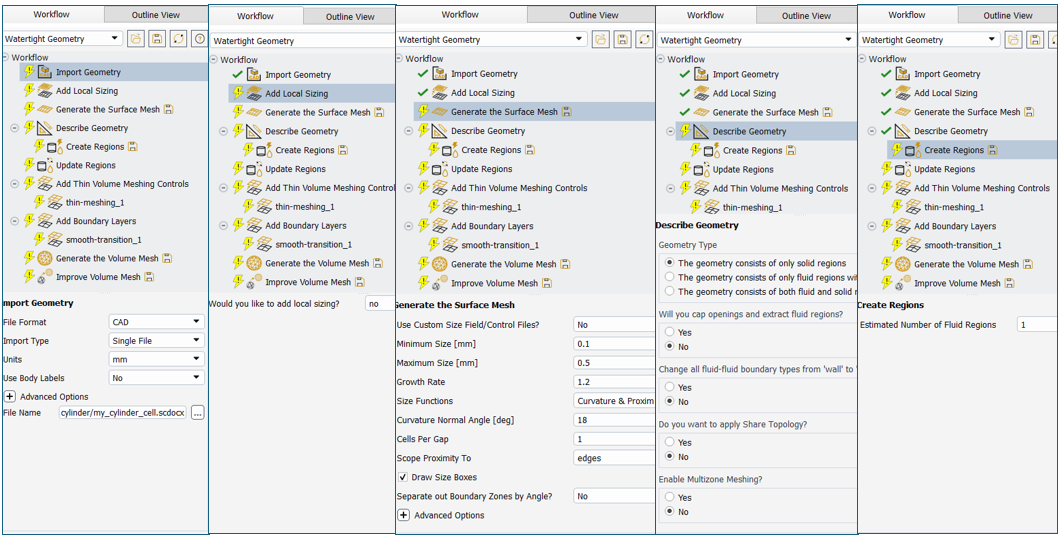This screenshot has height=538, width=1060.
Task: Open the Separate out Boundary Zones by Angle dropdown
Action: click(614, 496)
